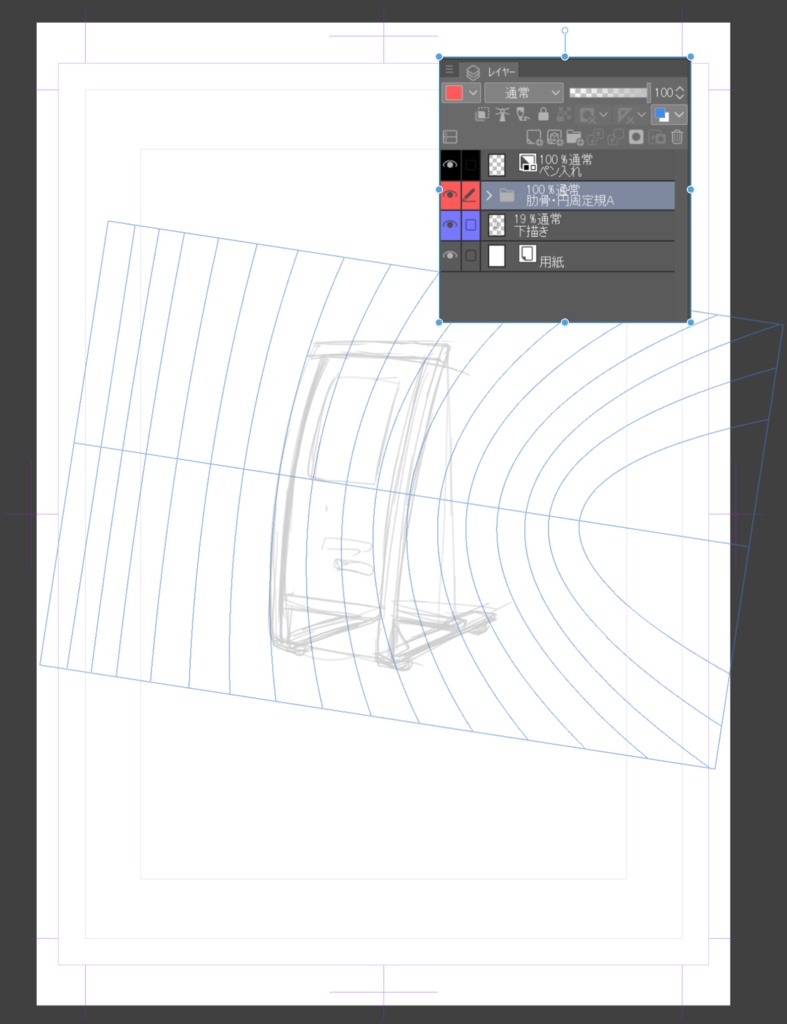Create a new raster layer icon

pyautogui.click(x=534, y=136)
